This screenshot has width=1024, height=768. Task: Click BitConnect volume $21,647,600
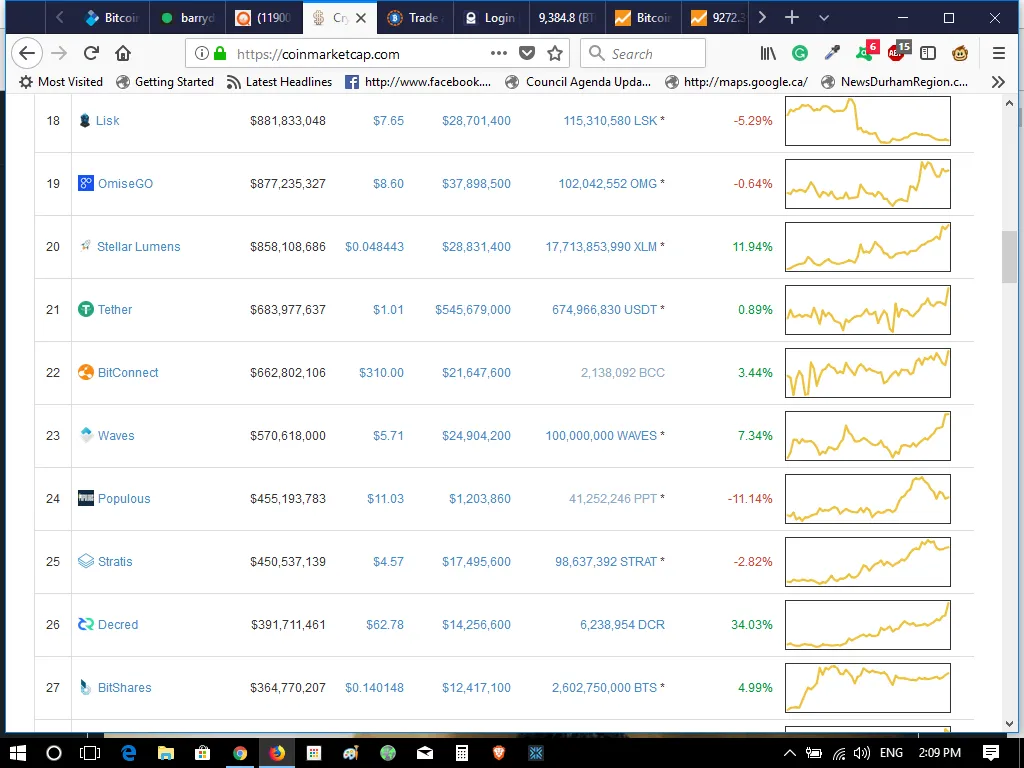(x=476, y=373)
